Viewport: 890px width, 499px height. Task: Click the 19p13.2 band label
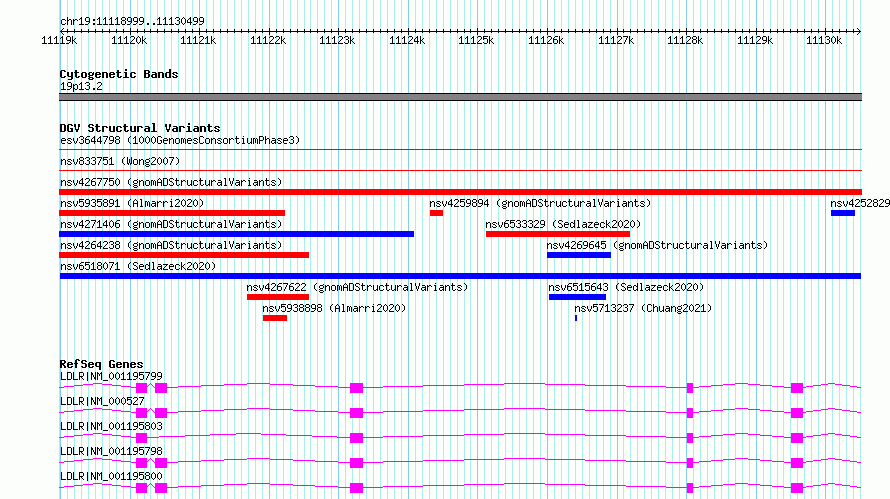click(81, 86)
